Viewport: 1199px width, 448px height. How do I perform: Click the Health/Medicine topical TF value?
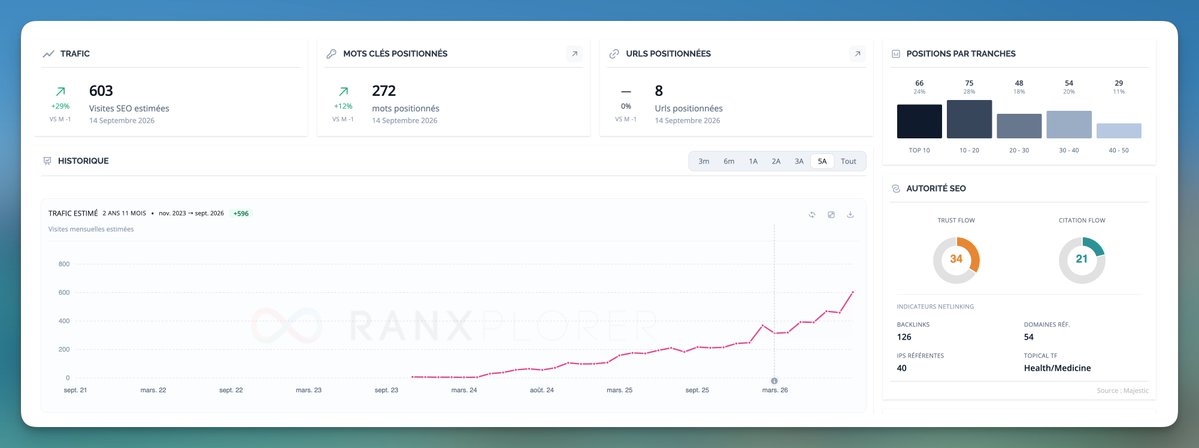pyautogui.click(x=1058, y=368)
